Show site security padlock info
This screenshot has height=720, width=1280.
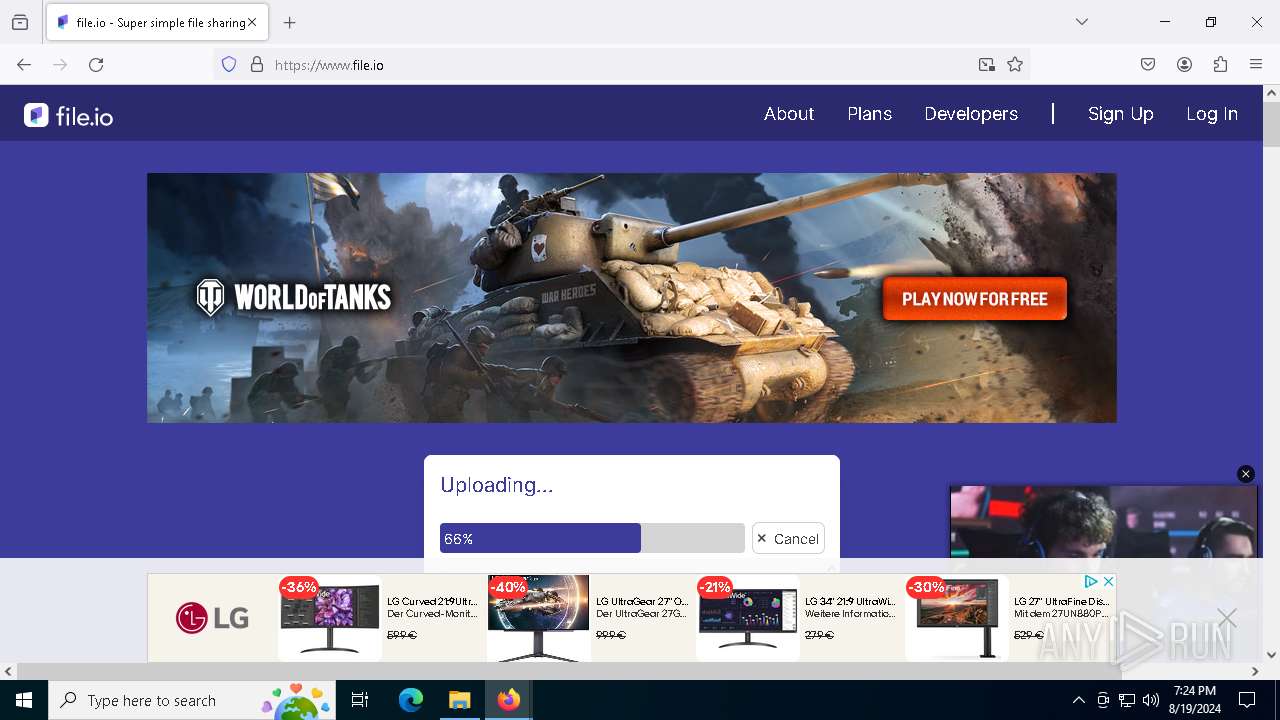click(x=257, y=65)
